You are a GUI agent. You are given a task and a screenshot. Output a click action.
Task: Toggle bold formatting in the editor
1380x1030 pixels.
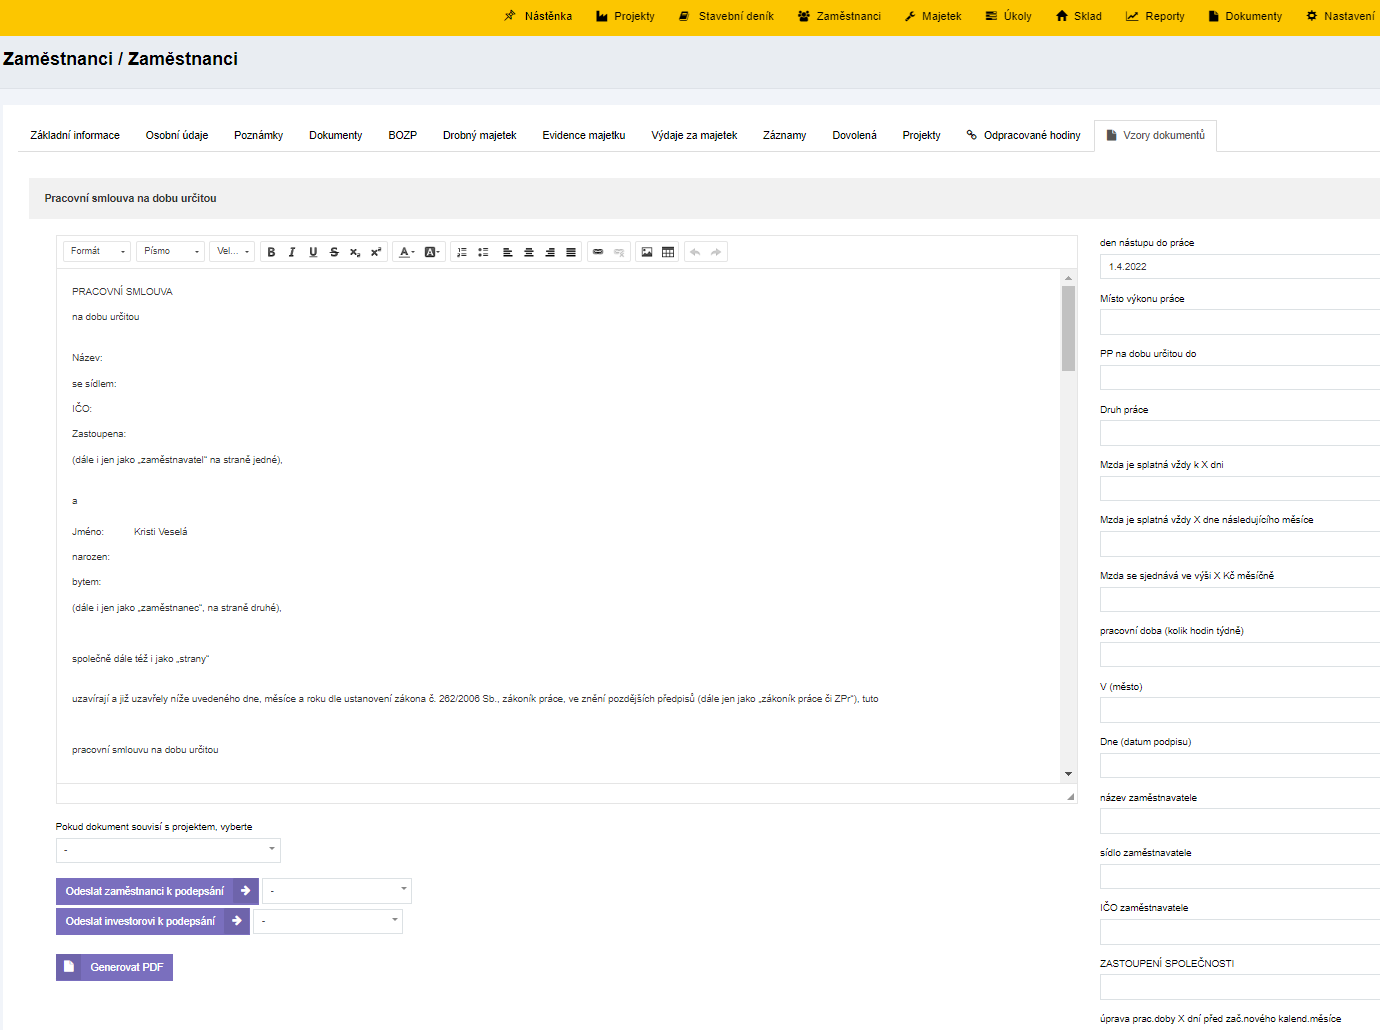point(271,252)
